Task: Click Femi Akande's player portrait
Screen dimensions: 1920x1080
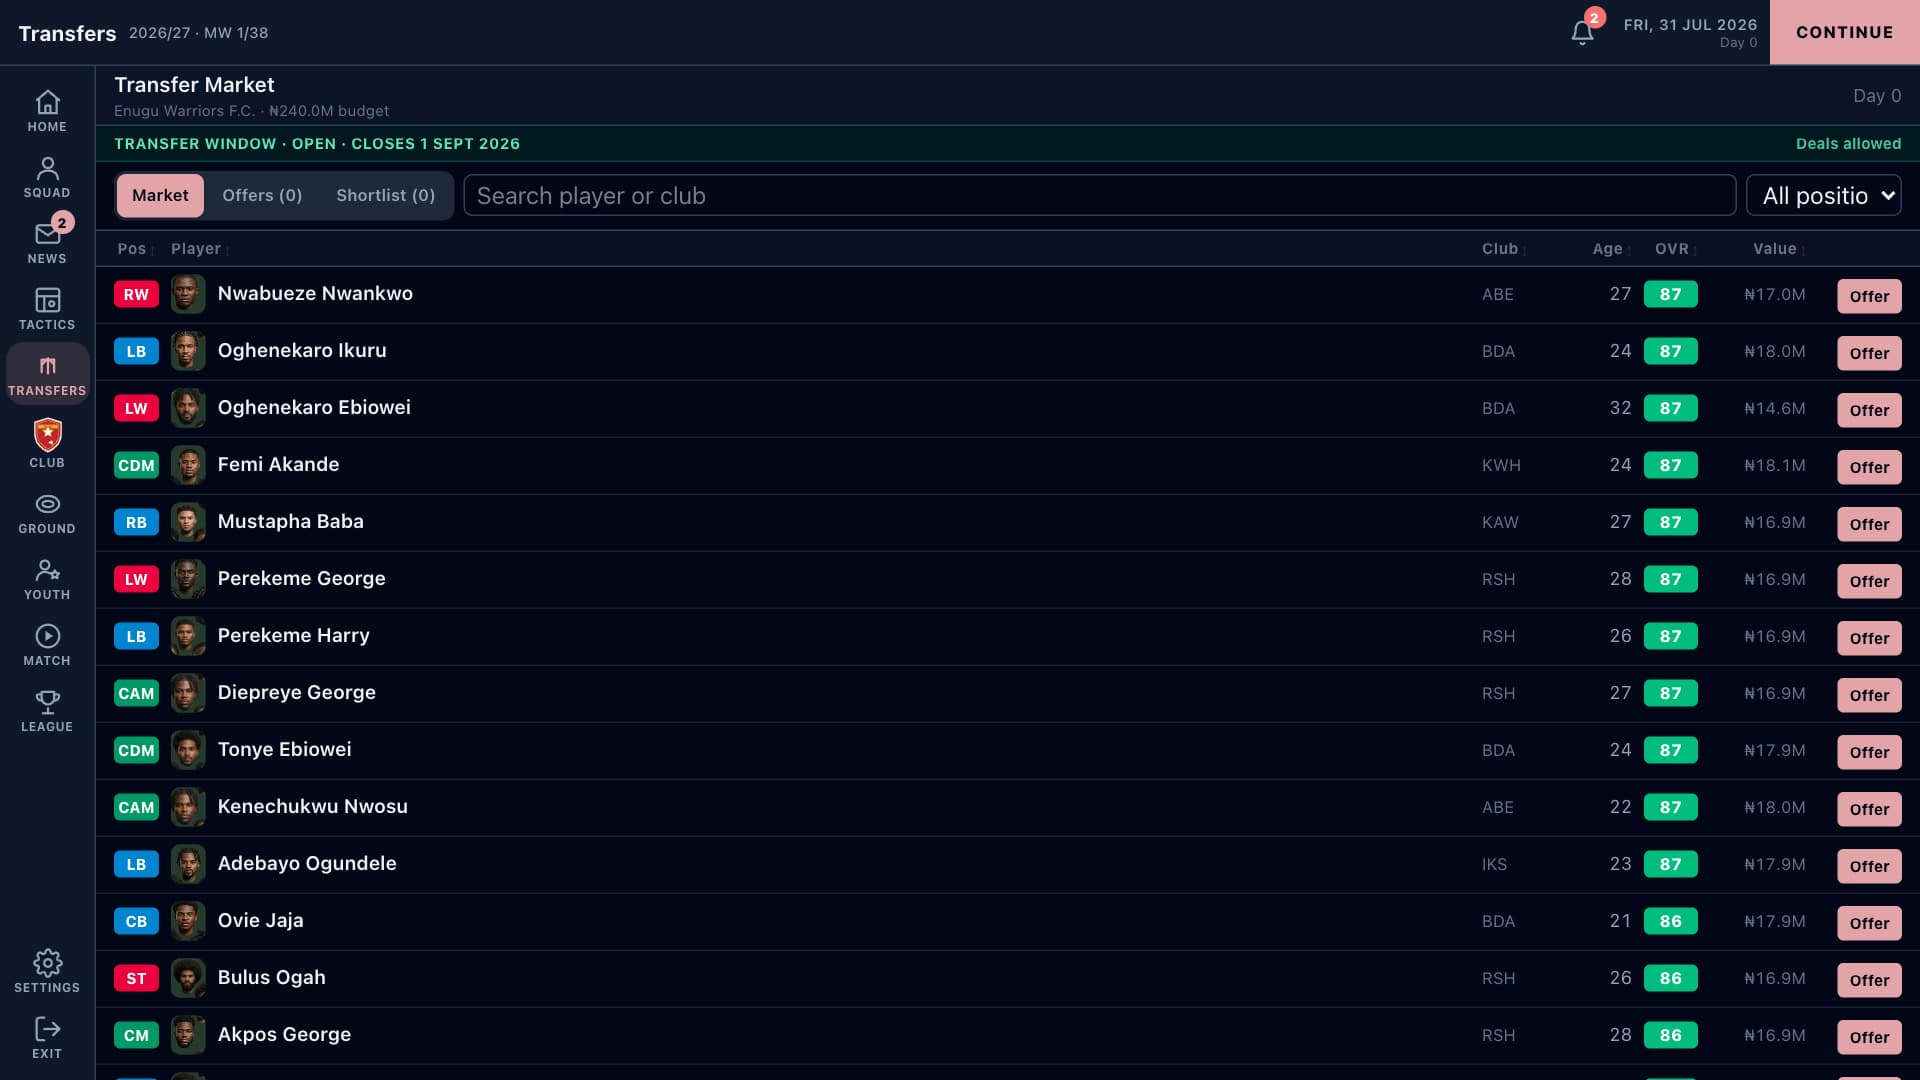Action: tap(188, 465)
